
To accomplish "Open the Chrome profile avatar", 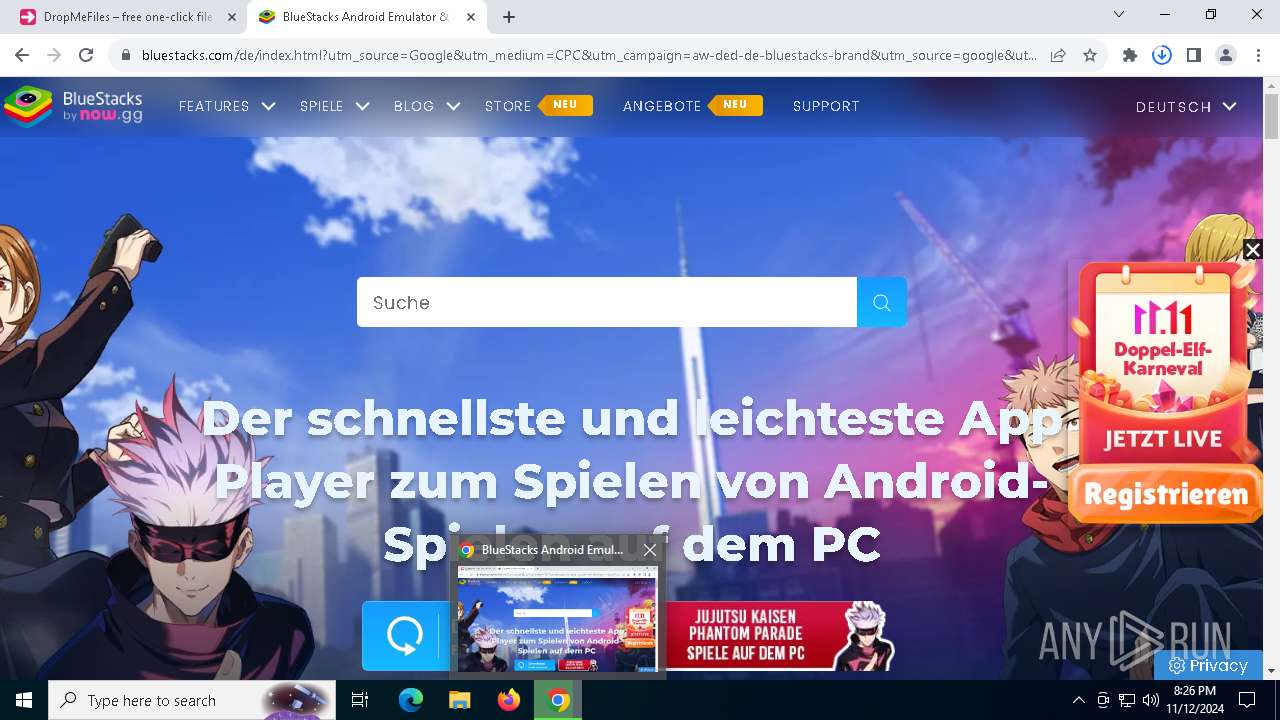I will 1225,55.
